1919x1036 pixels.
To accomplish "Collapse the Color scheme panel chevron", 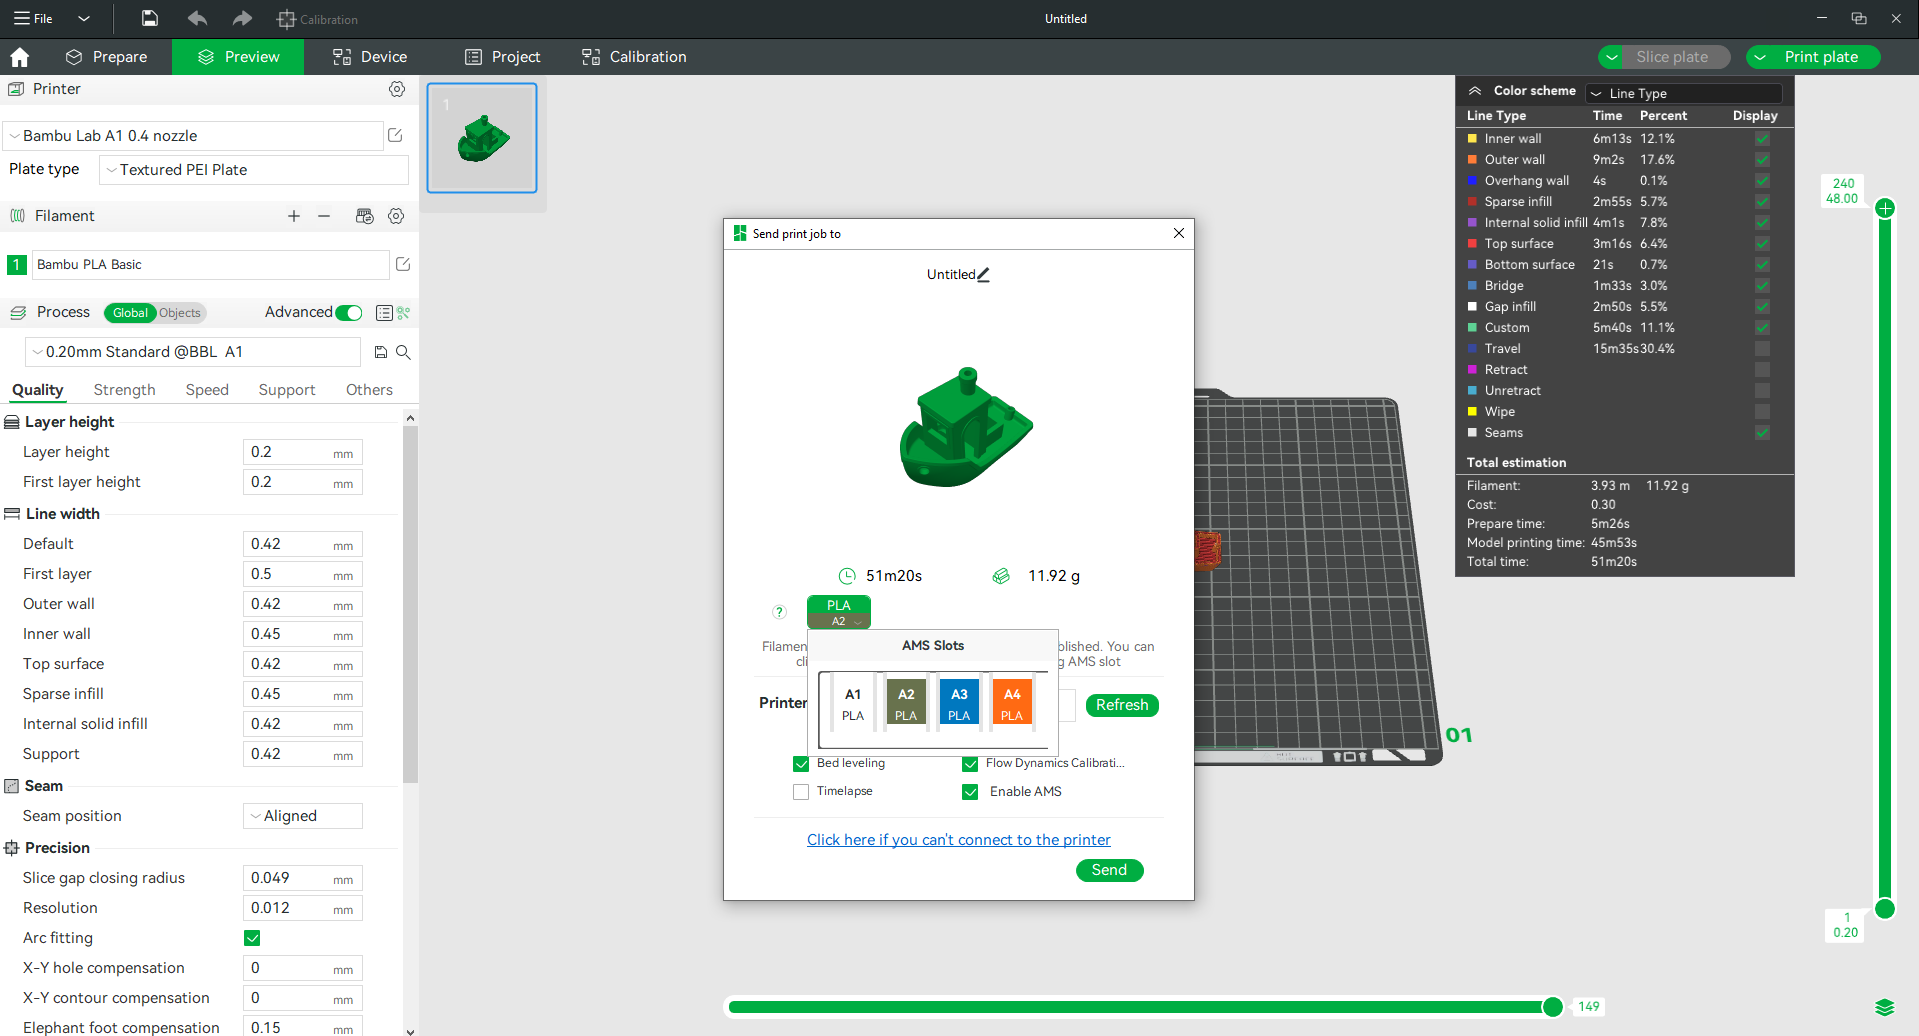I will tap(1475, 91).
